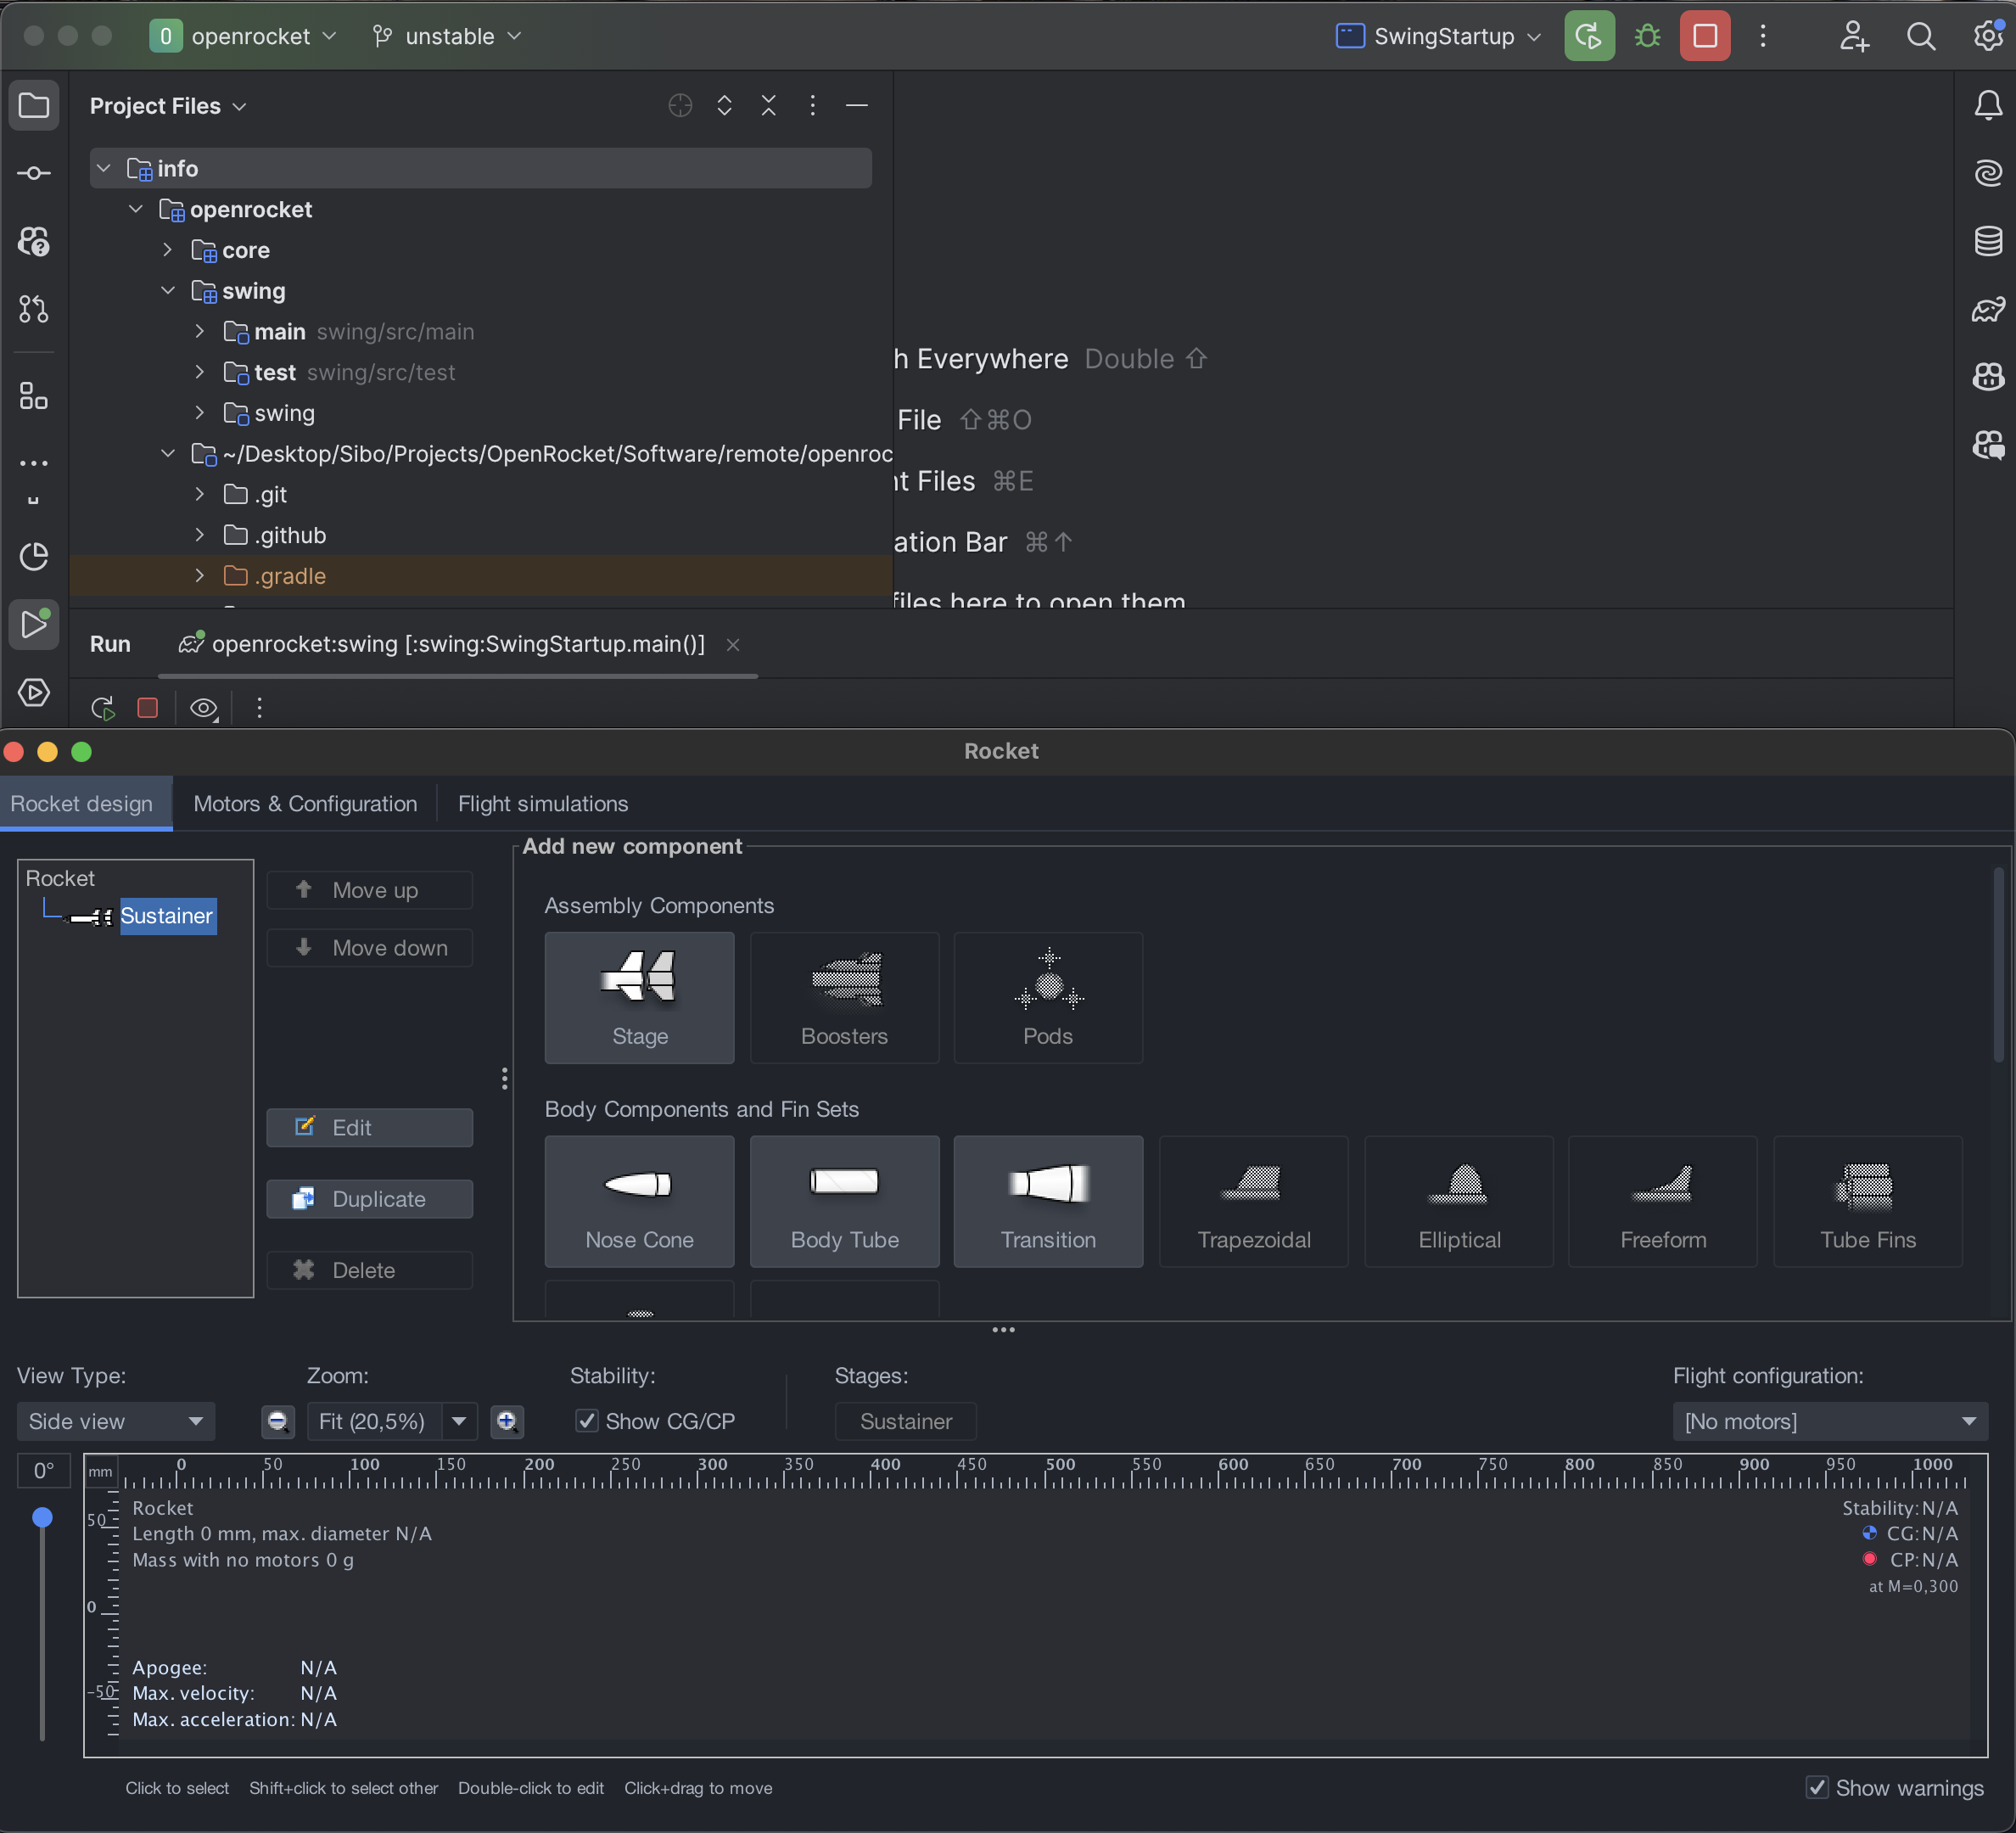This screenshot has width=2016, height=1833.
Task: Click the Edit button
Action: coord(369,1128)
